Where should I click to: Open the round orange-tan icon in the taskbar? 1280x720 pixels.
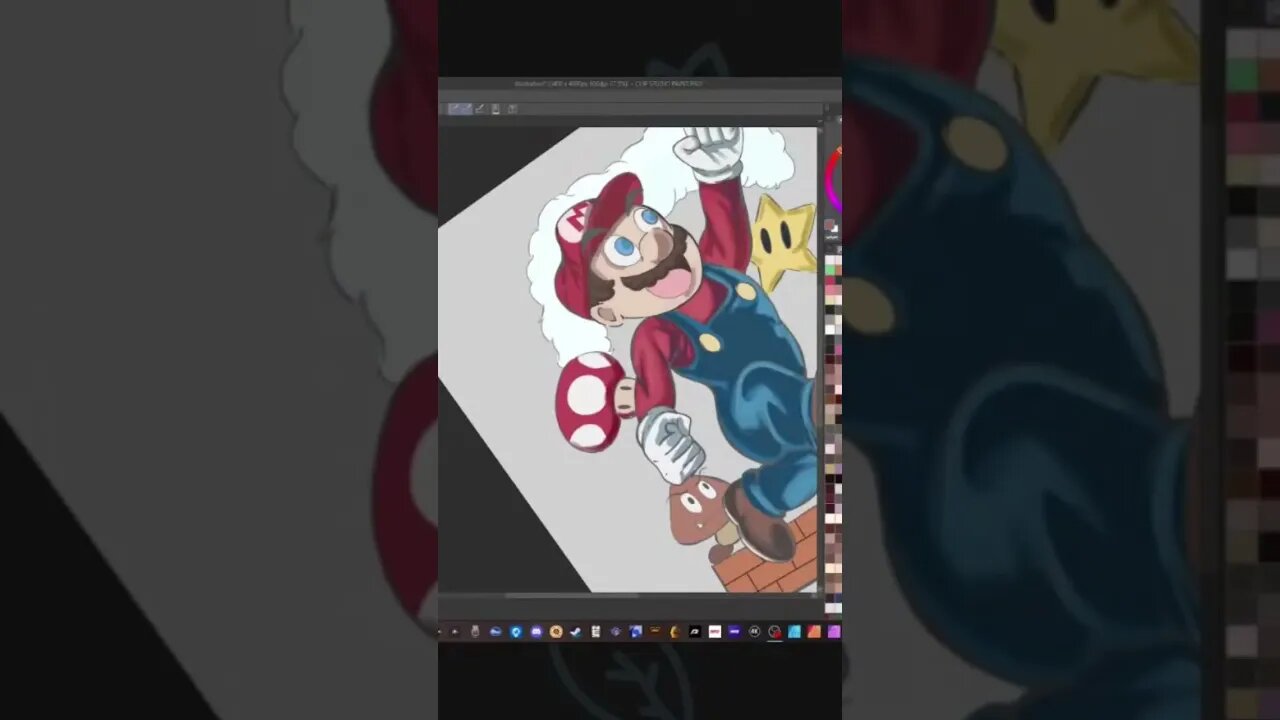pyautogui.click(x=556, y=632)
